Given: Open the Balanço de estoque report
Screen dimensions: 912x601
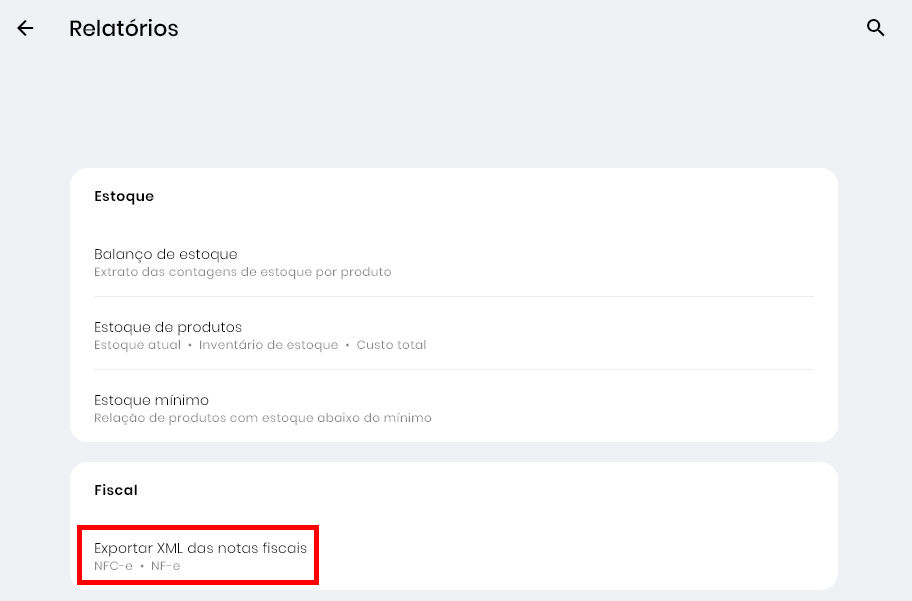Looking at the screenshot, I should coord(166,254).
